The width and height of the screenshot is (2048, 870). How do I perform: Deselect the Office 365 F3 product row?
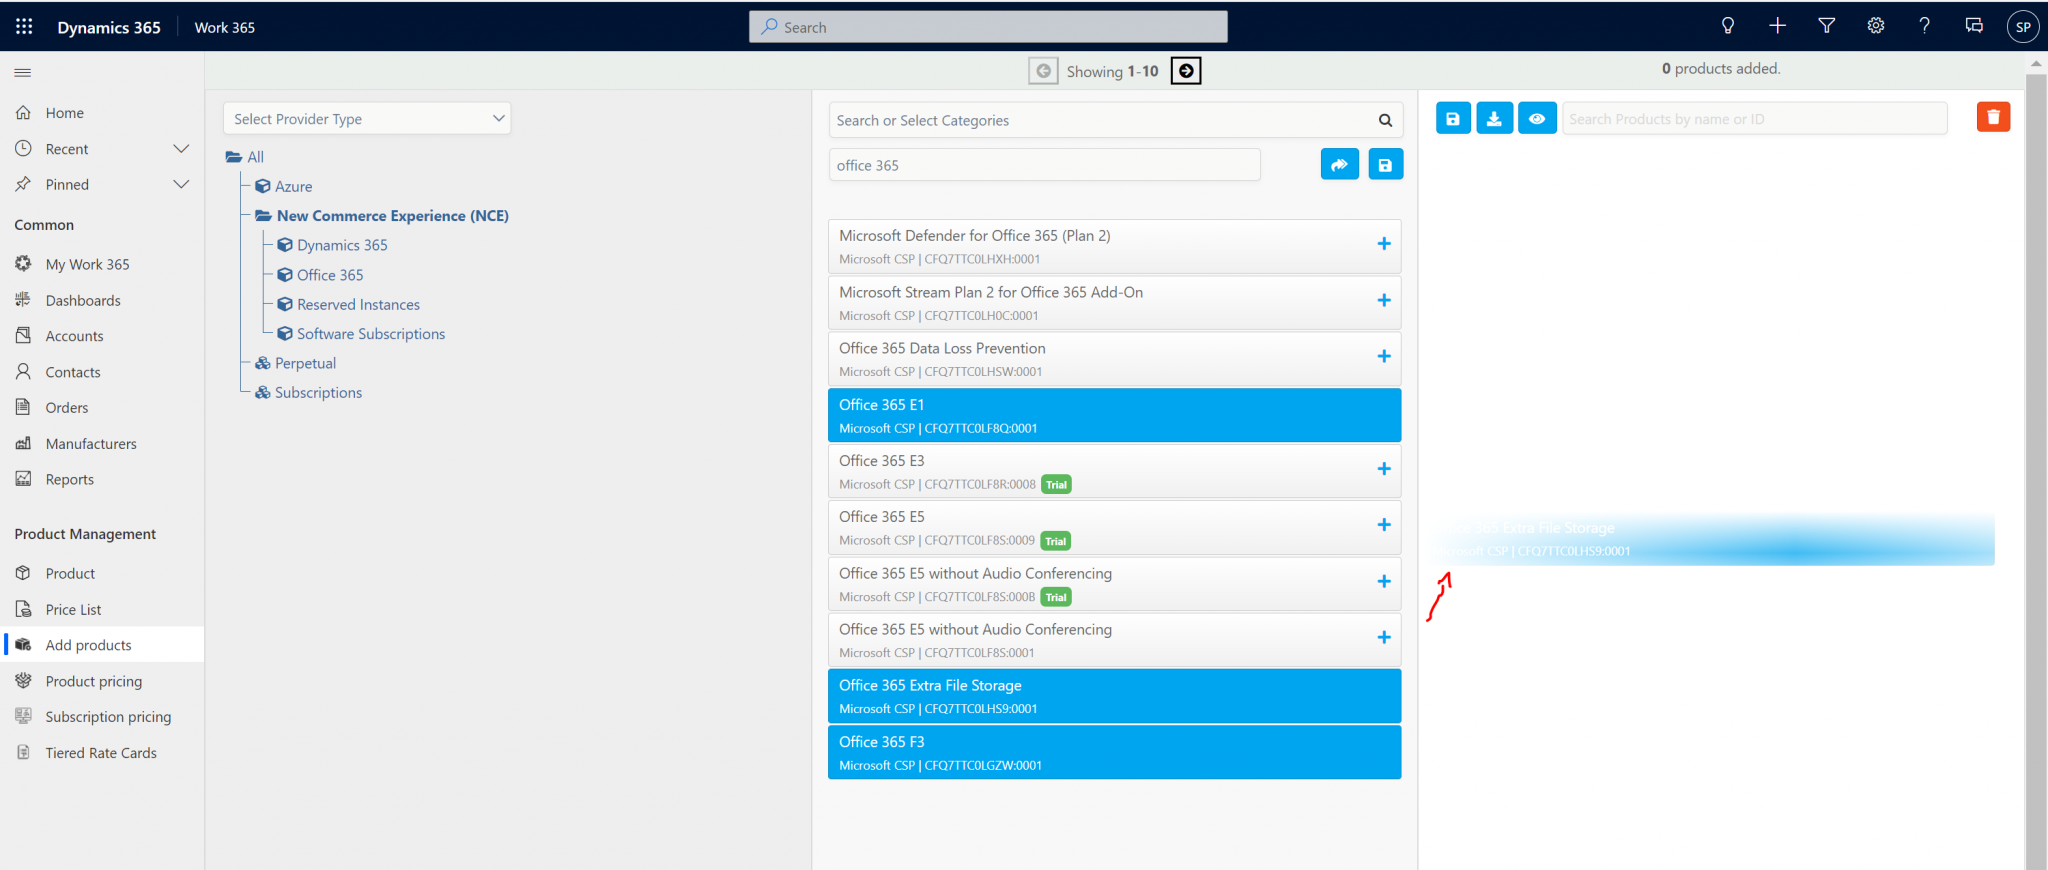click(x=1114, y=752)
